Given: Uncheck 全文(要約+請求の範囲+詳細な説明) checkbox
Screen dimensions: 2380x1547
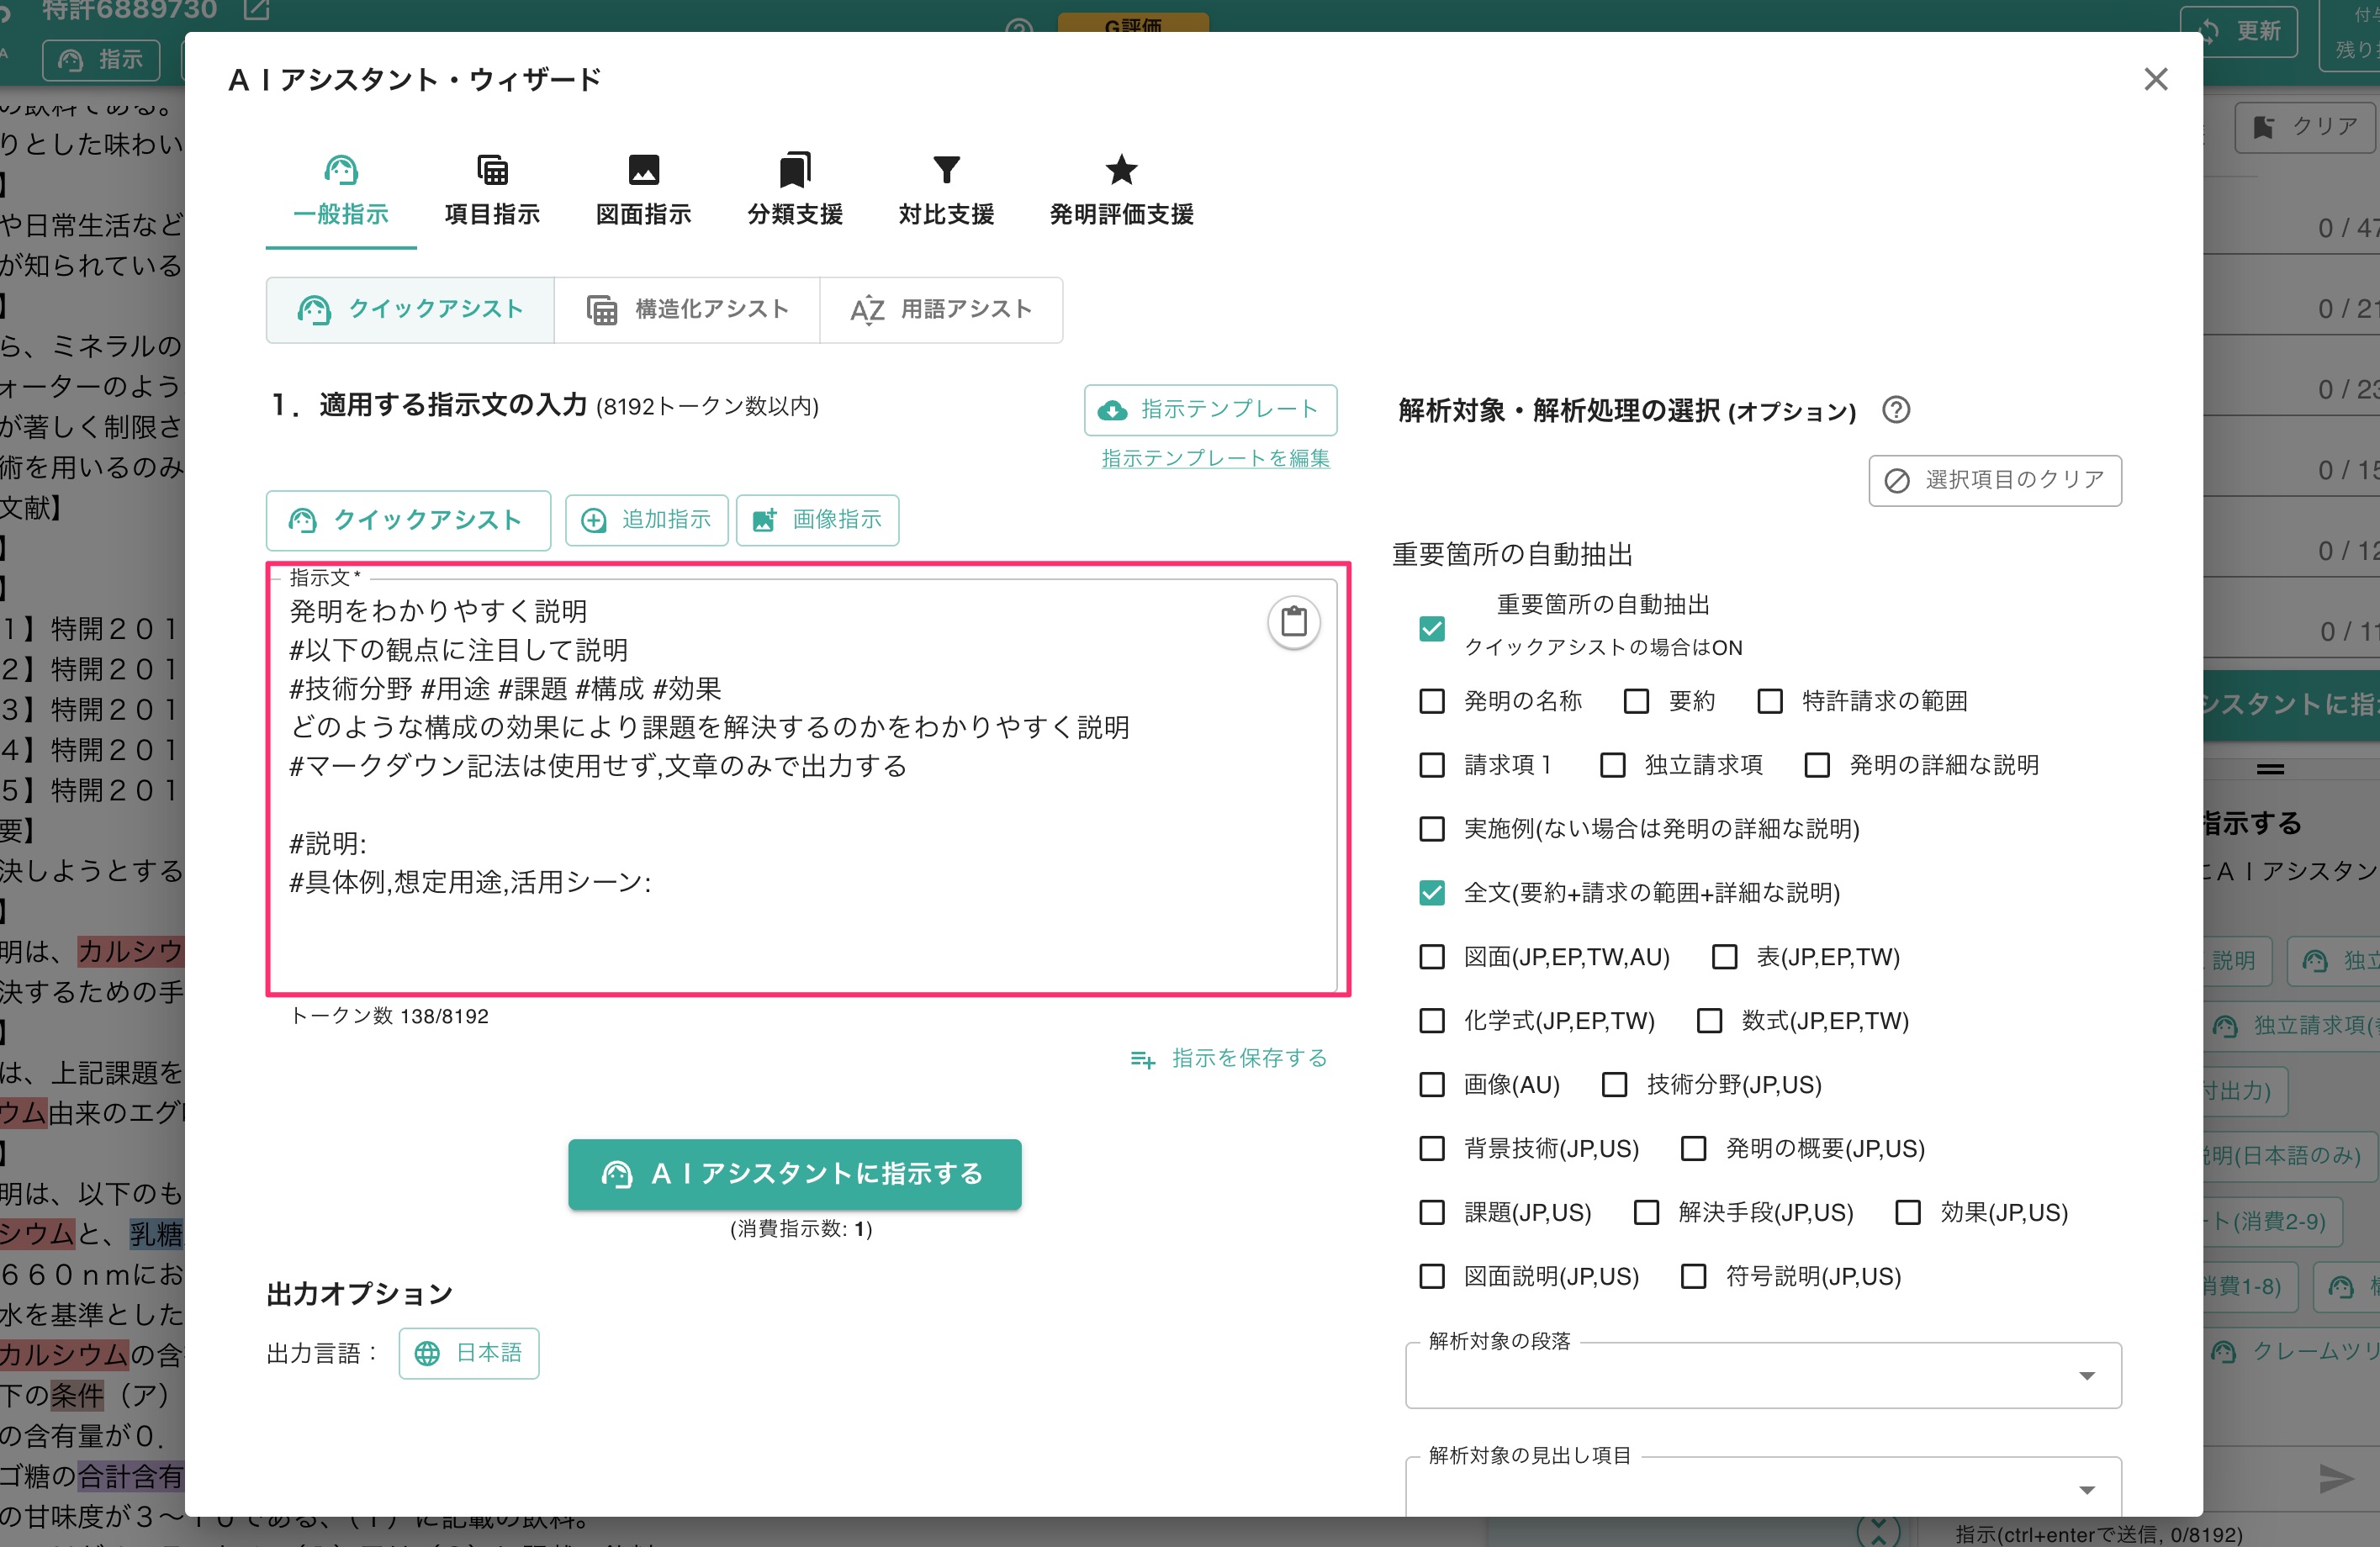Looking at the screenshot, I should click(x=1432, y=893).
